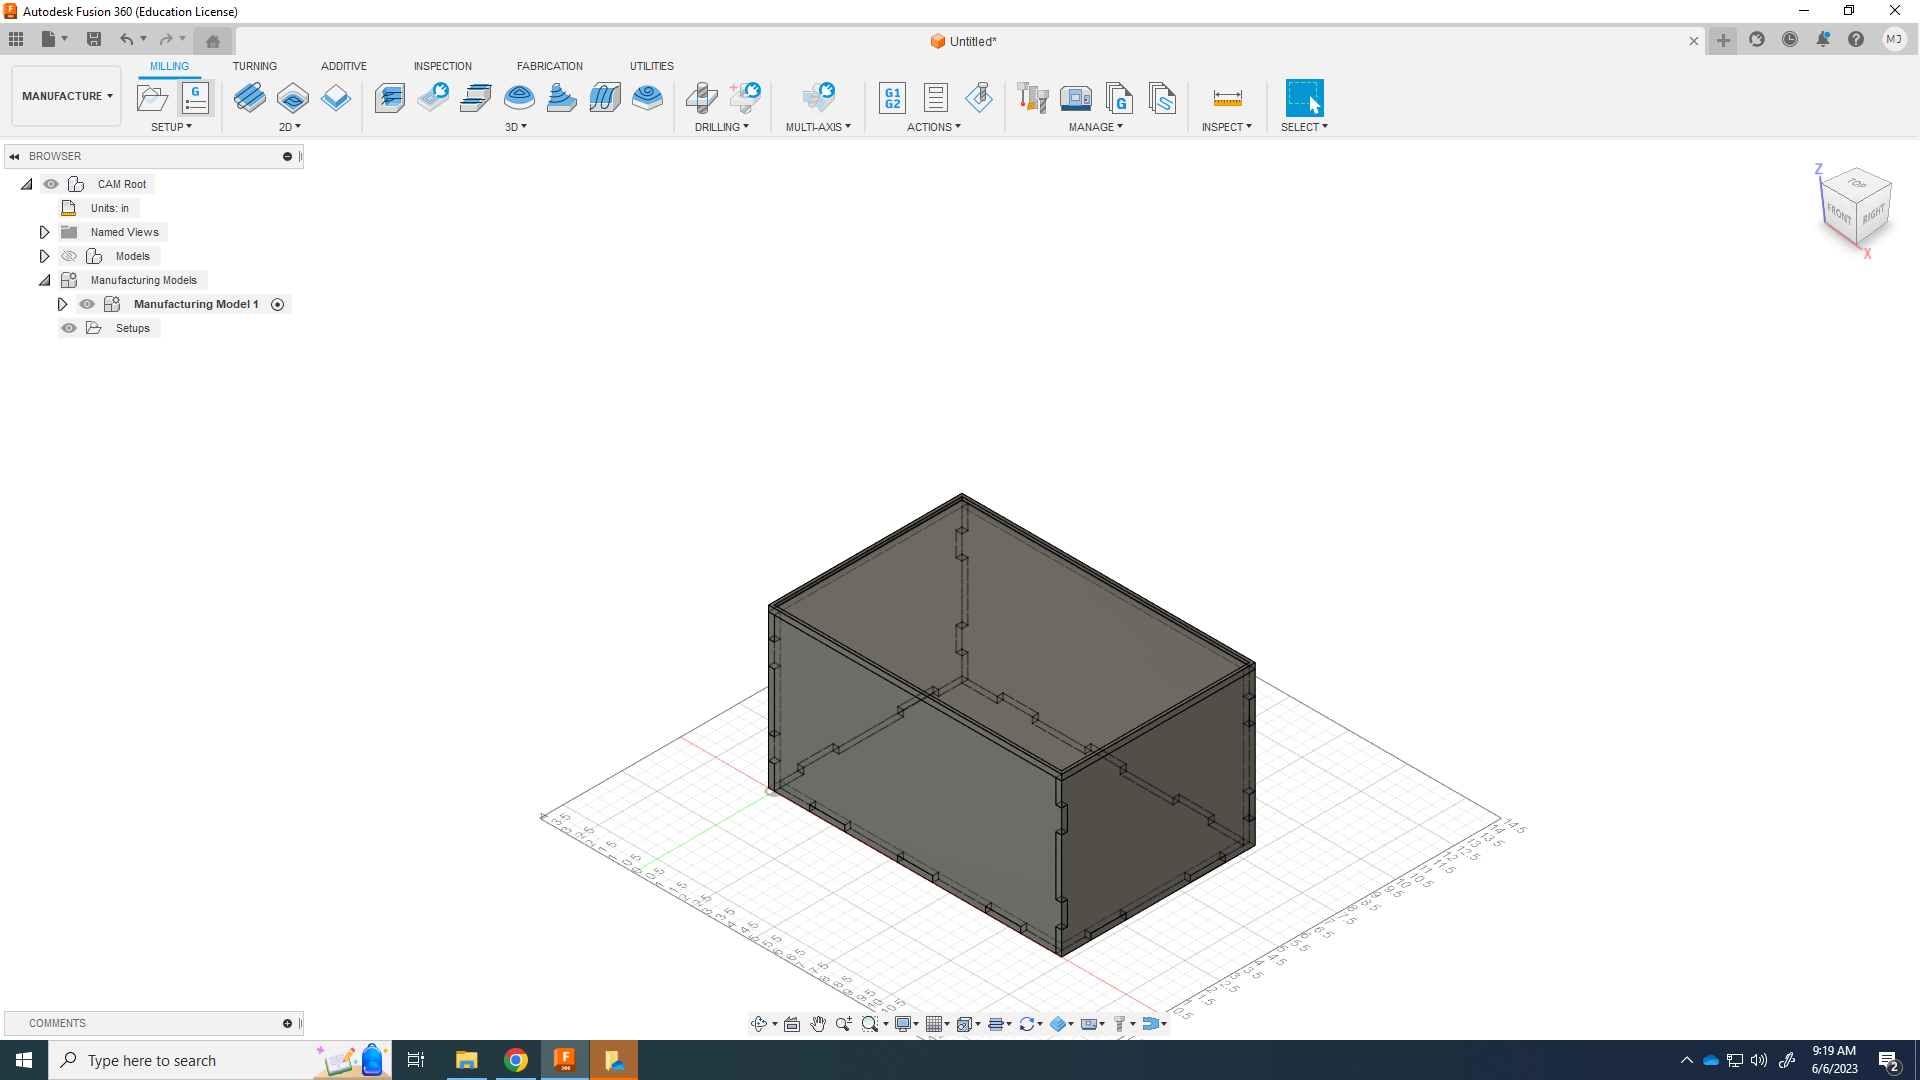Click the Units: in tree item
The image size is (1920, 1080).
[x=109, y=208]
